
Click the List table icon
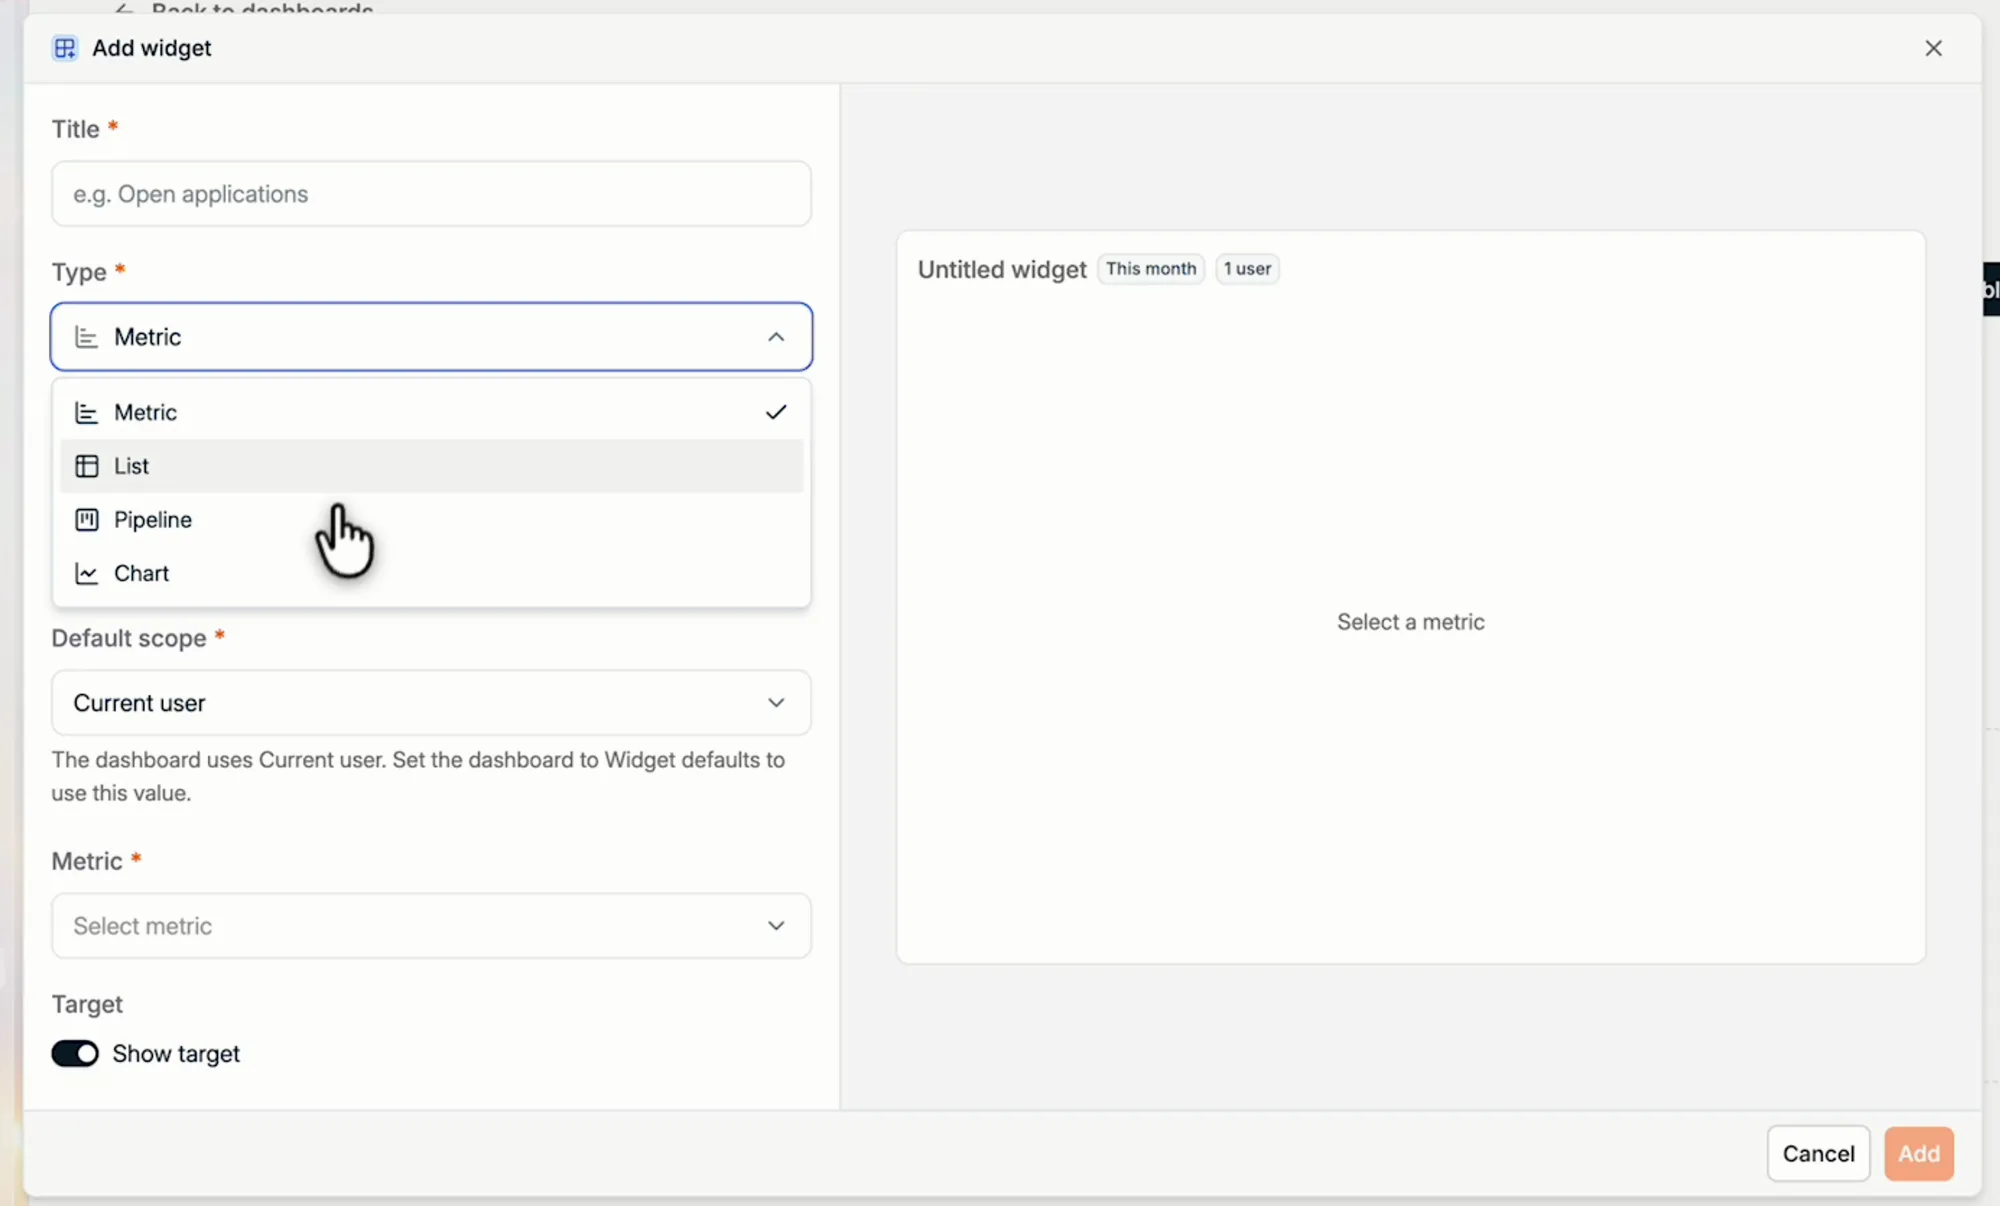pos(87,466)
